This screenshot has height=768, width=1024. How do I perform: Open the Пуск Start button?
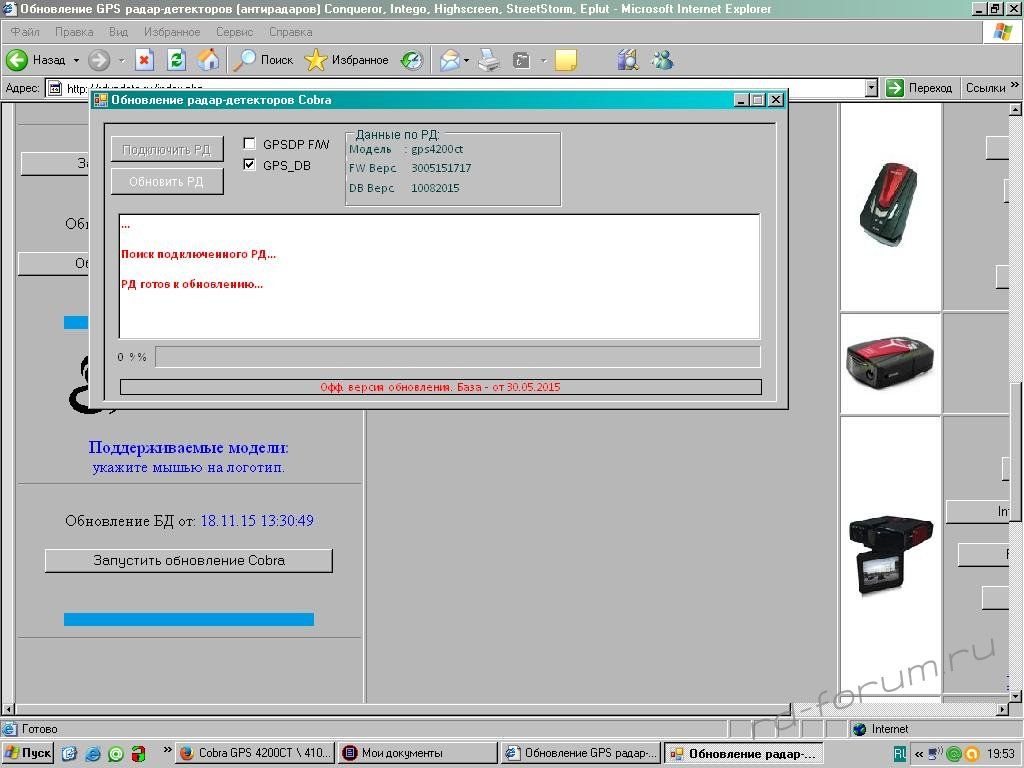[x=28, y=753]
